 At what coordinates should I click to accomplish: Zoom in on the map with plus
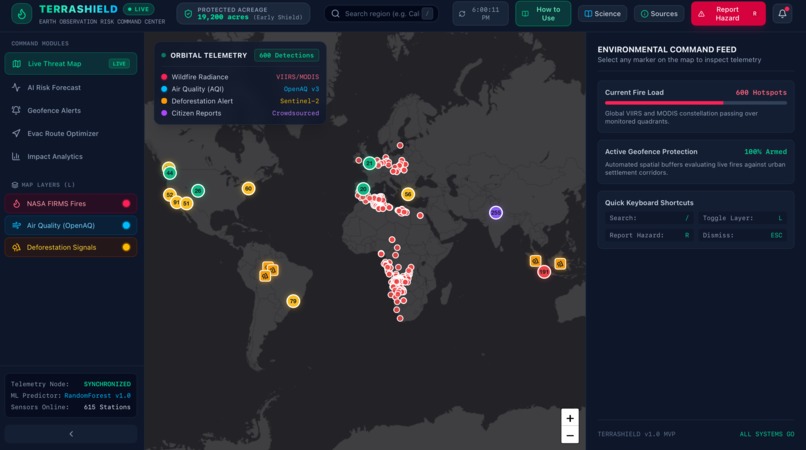click(570, 418)
